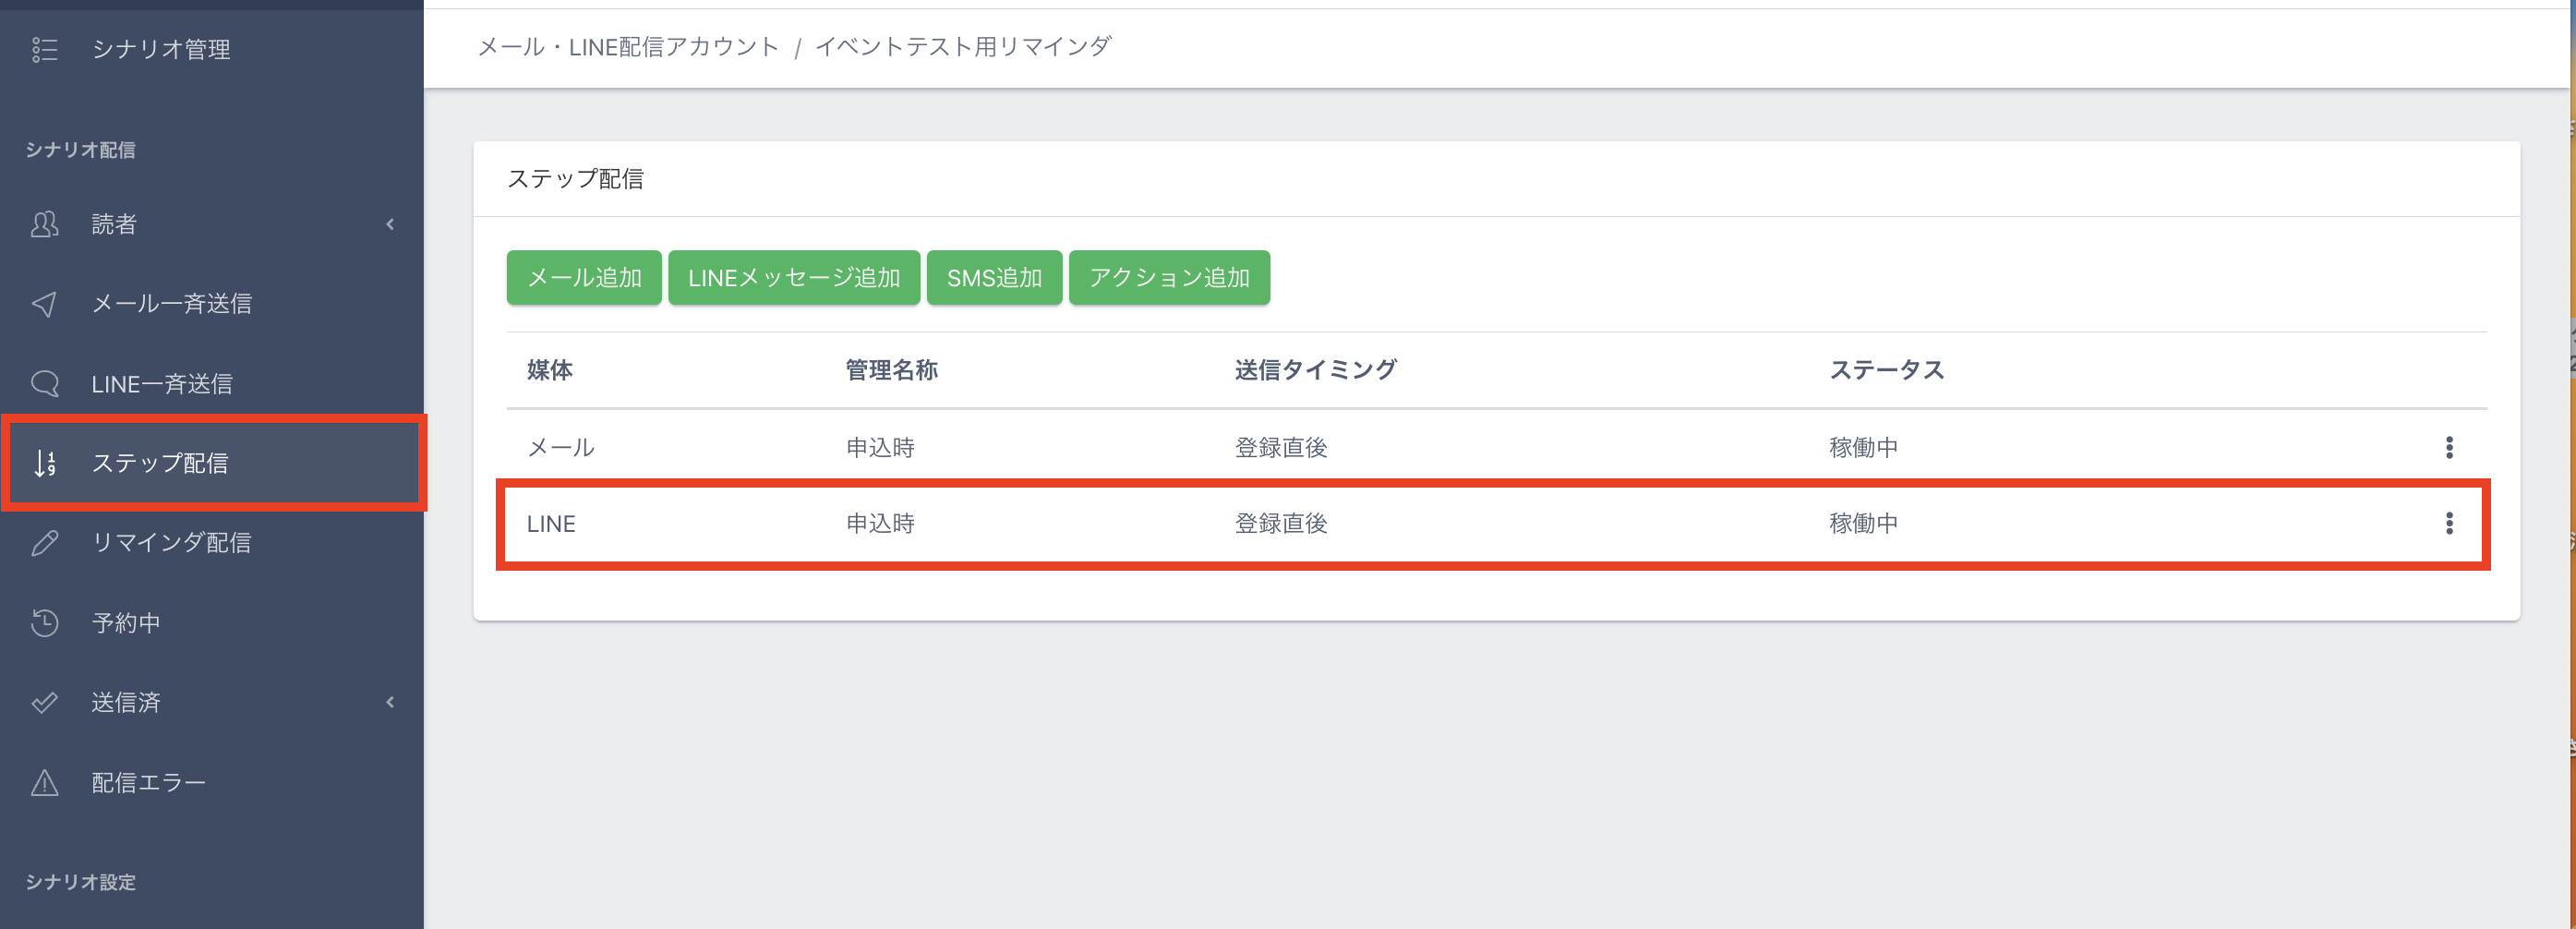Click the ステップ配信 sort arrow icon
The height and width of the screenshot is (929, 2576).
45,463
